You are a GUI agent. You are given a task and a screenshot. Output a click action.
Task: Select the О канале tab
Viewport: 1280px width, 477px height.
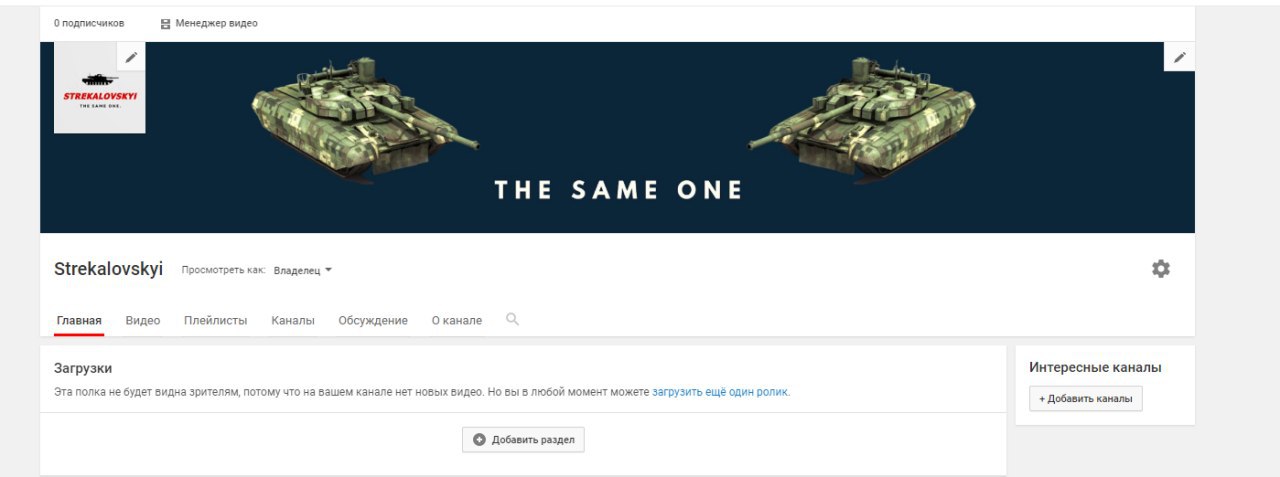pyautogui.click(x=457, y=320)
